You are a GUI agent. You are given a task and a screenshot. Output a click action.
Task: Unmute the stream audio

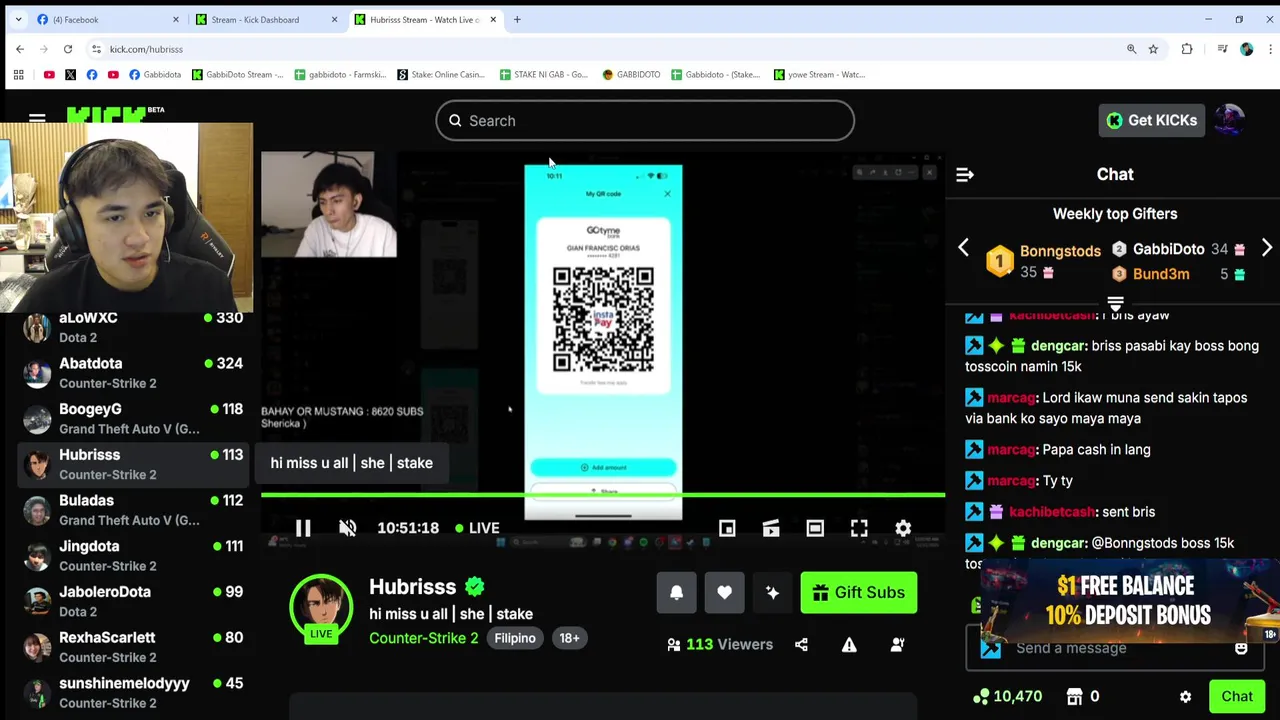[347, 528]
